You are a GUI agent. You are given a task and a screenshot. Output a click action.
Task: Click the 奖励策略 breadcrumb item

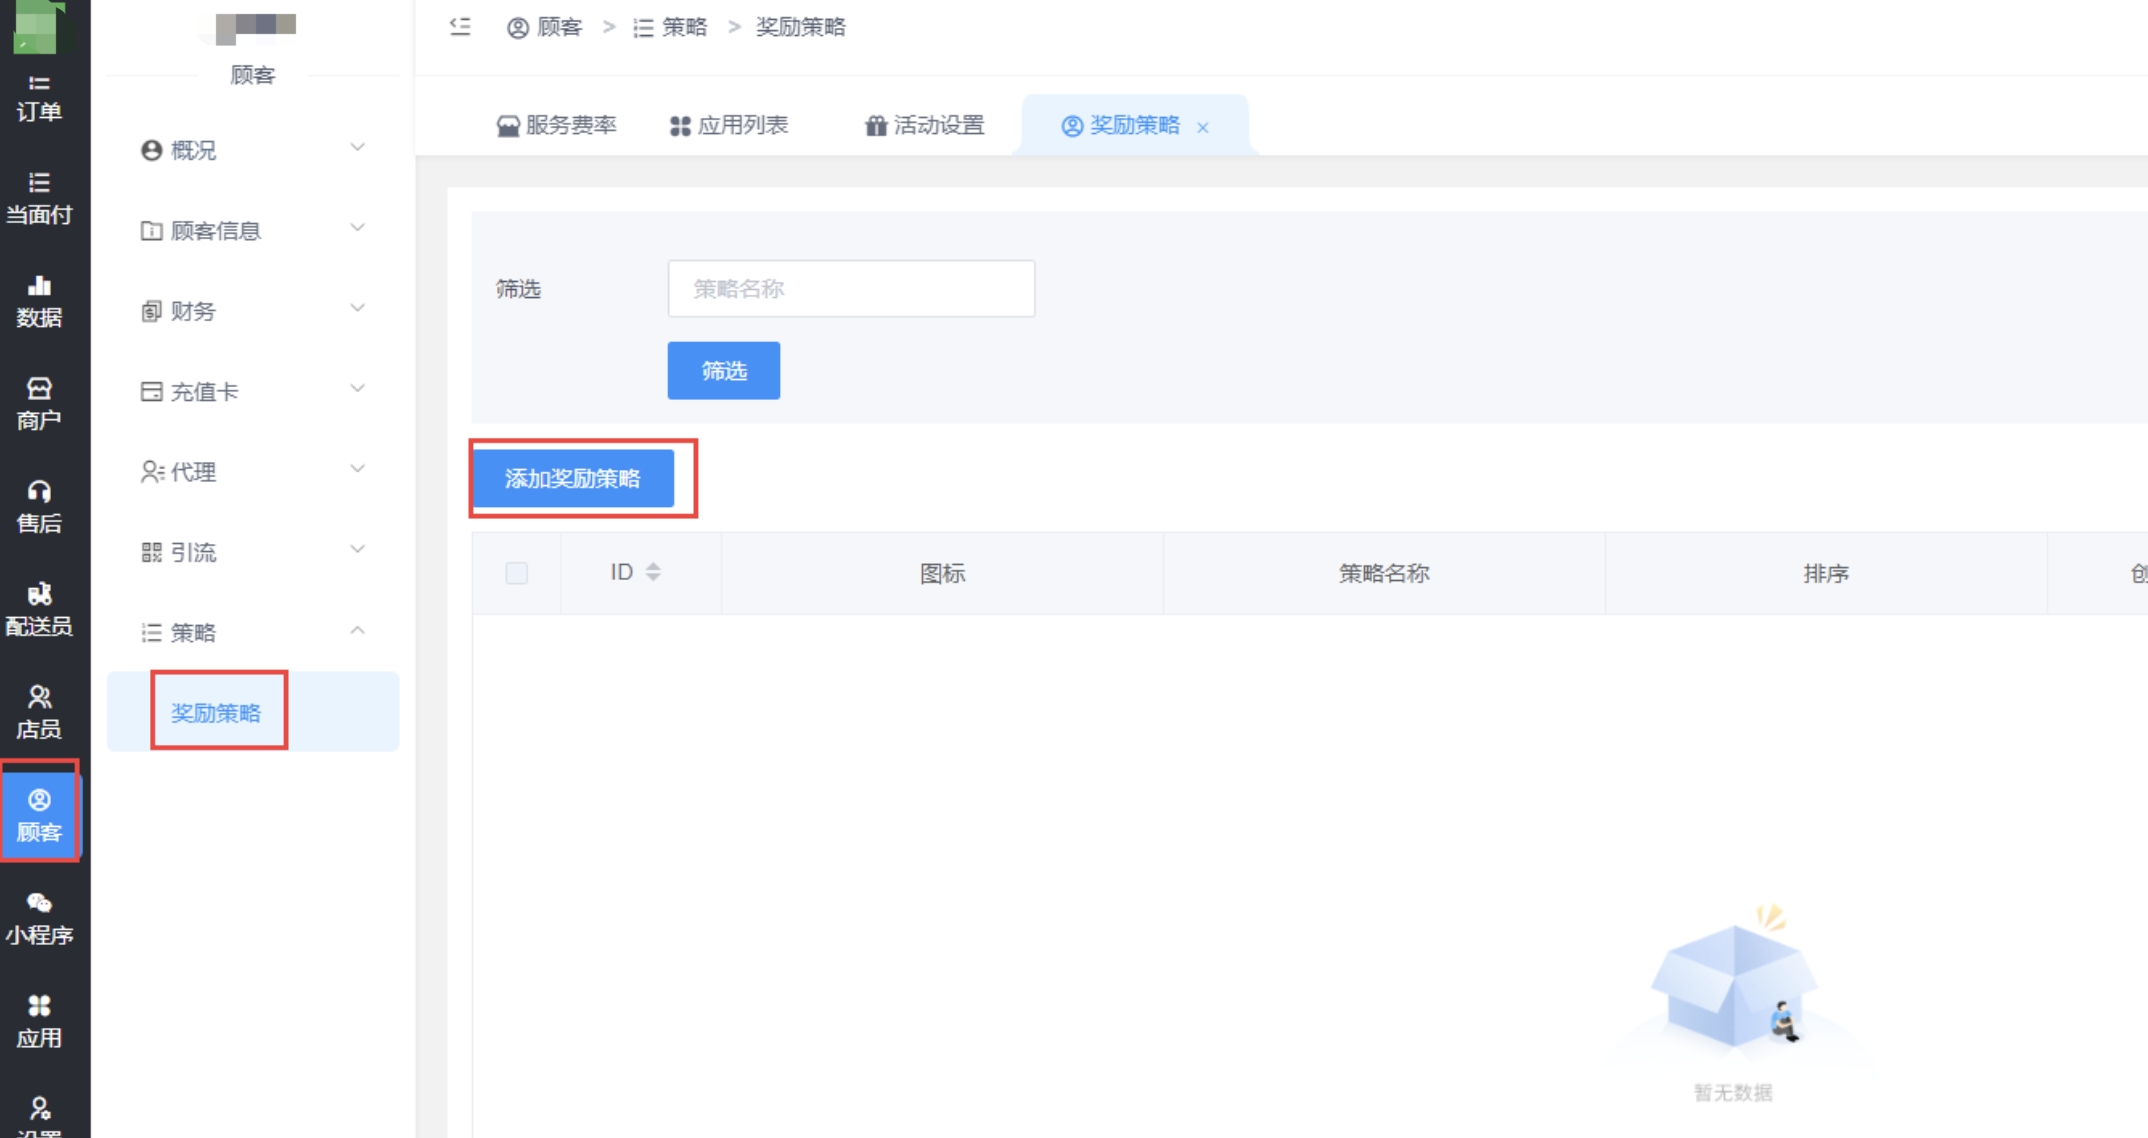(x=801, y=27)
